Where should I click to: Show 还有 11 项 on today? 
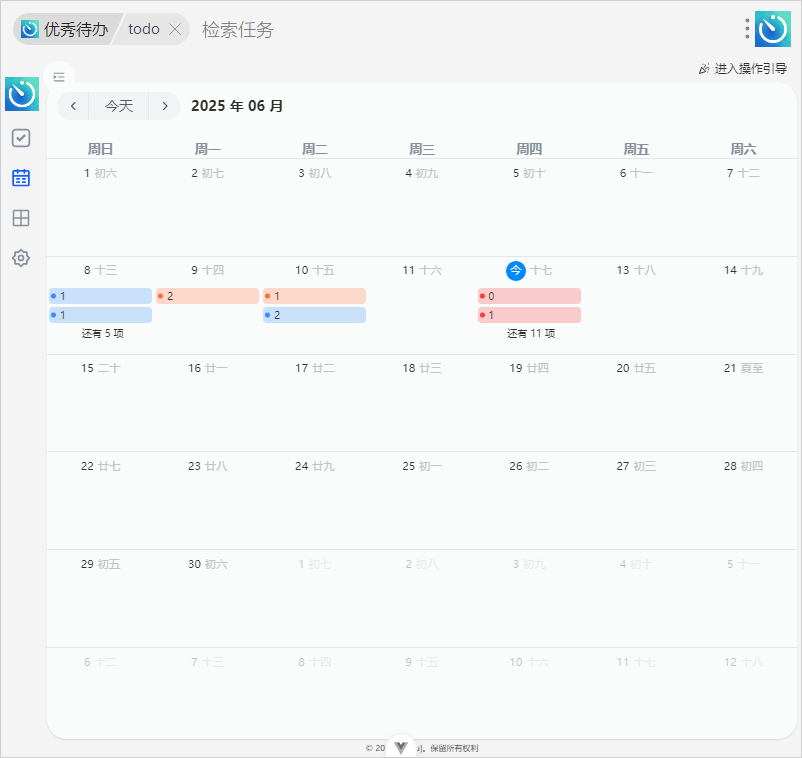[531, 333]
